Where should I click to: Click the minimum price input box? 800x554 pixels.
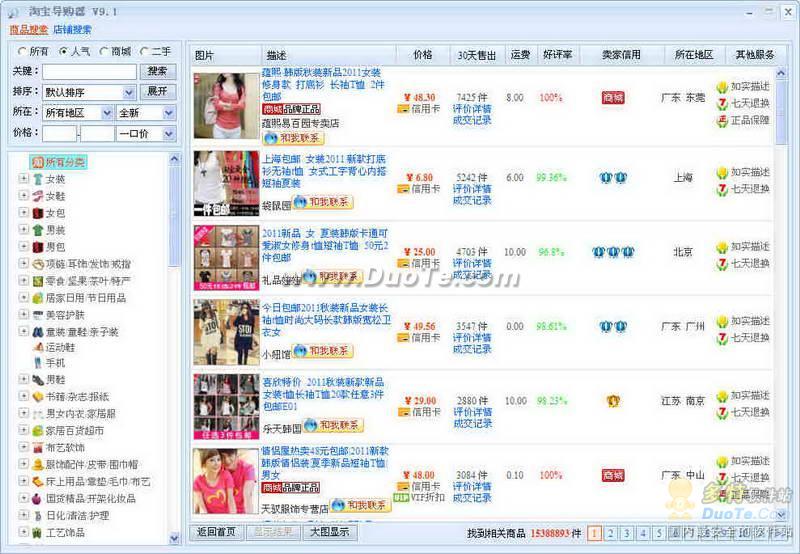tap(60, 134)
